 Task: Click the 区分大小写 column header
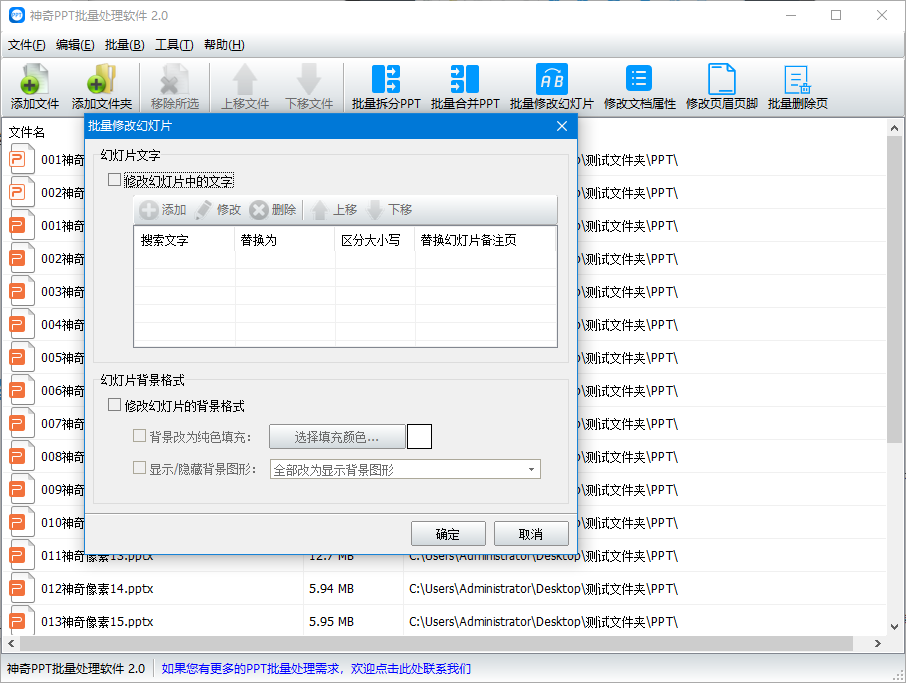coord(375,240)
